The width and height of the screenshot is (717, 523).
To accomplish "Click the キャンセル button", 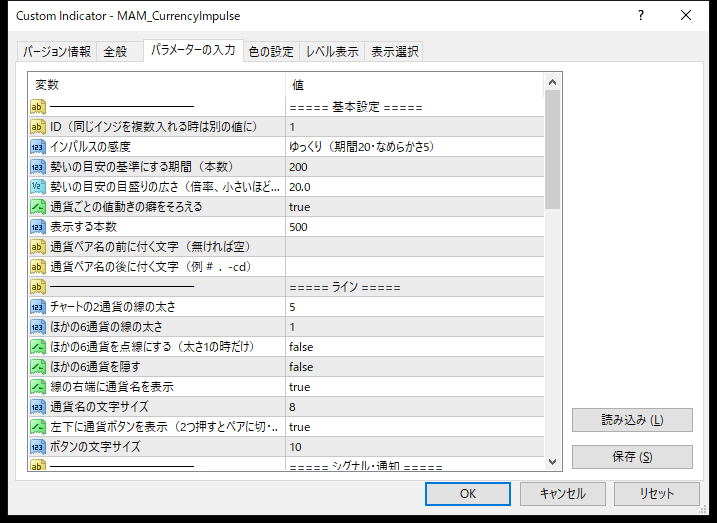I will tap(562, 494).
